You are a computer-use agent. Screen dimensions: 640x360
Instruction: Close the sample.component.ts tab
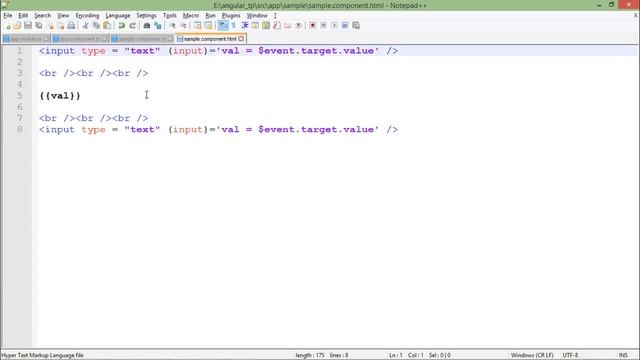pos(170,39)
